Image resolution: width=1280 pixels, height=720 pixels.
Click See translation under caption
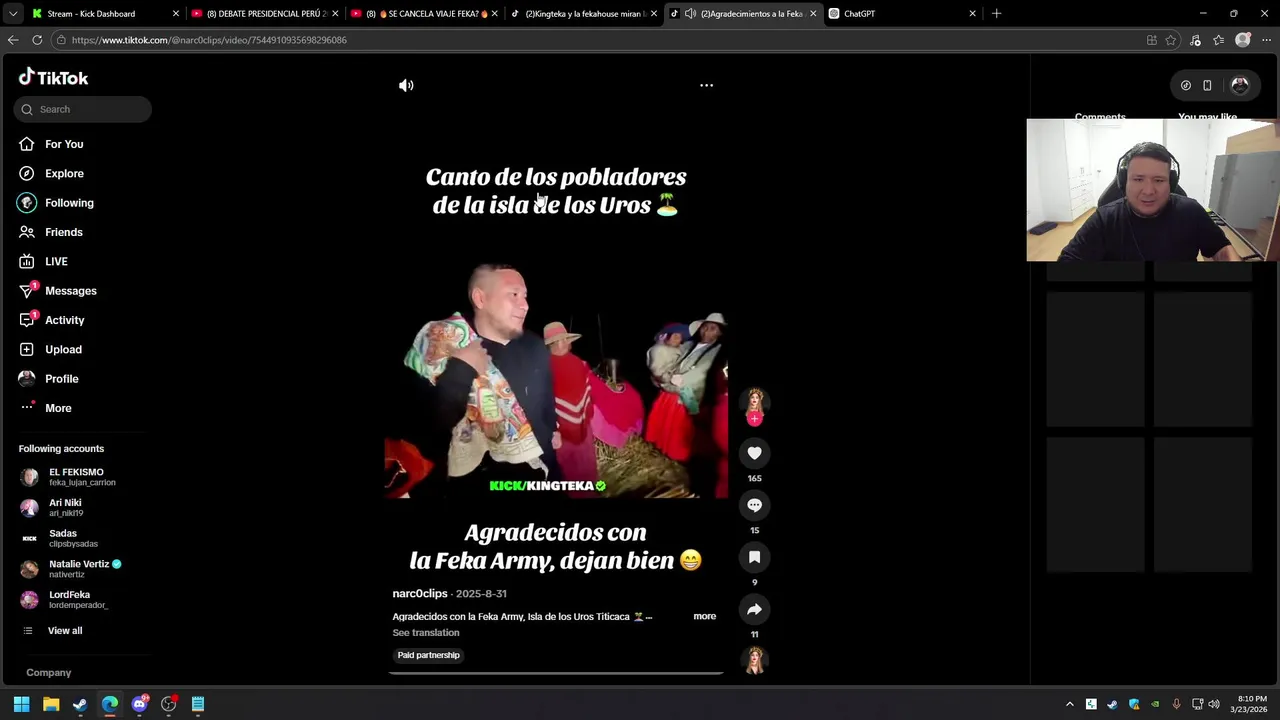(426, 633)
